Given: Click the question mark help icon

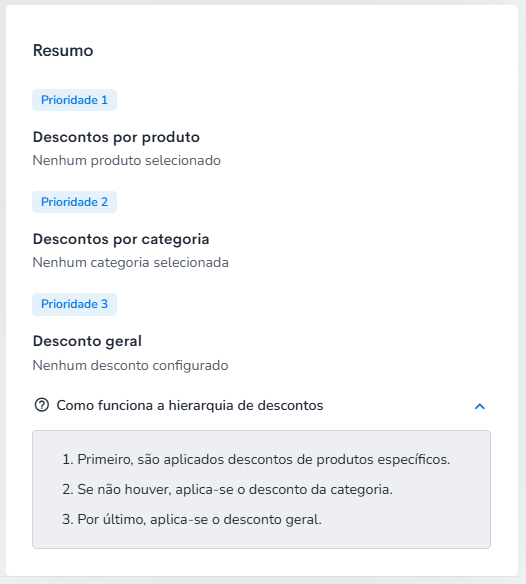Looking at the screenshot, I should pyautogui.click(x=41, y=405).
